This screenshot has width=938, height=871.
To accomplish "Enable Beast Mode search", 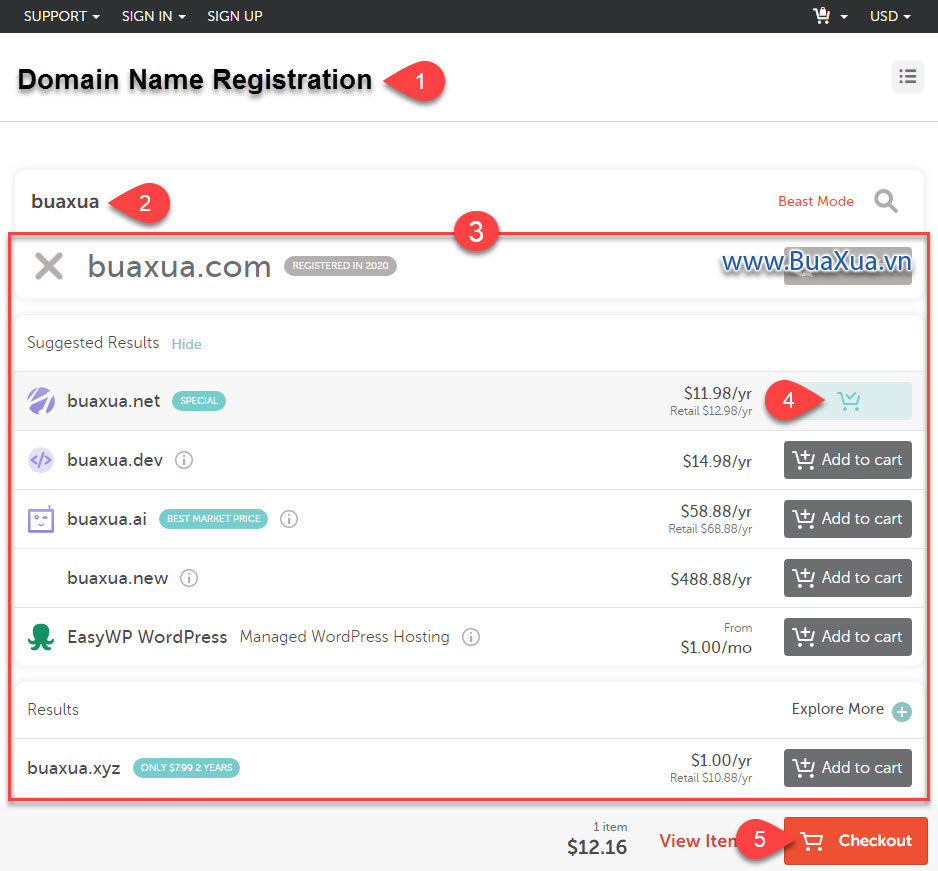I will 815,202.
